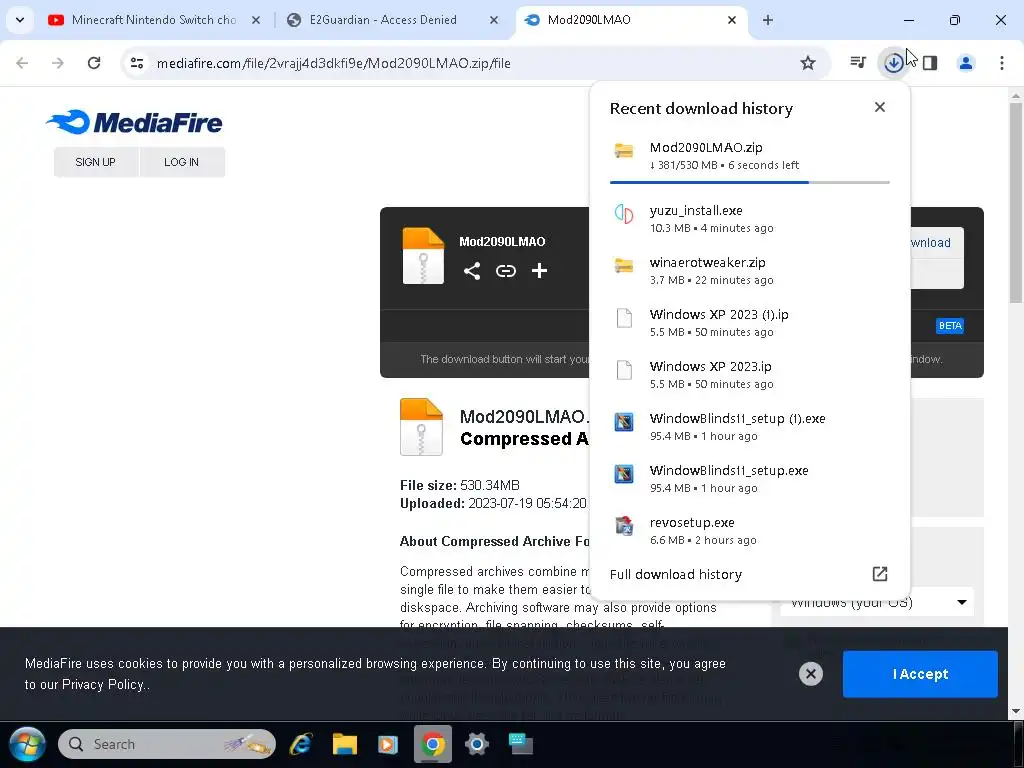Screen dimensions: 1024x768
Task: Open the media controls icon in toolbar
Action: pyautogui.click(x=857, y=63)
